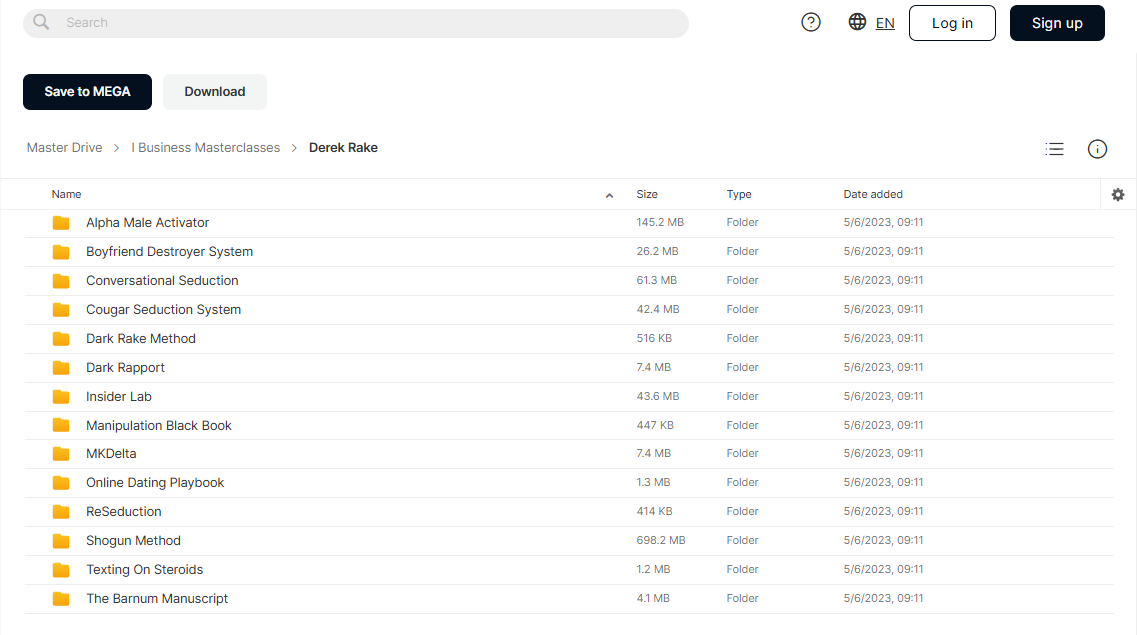Viewport: 1137px width, 635px height.
Task: Select the Boyfriend Destroyer System name
Action: tap(170, 252)
